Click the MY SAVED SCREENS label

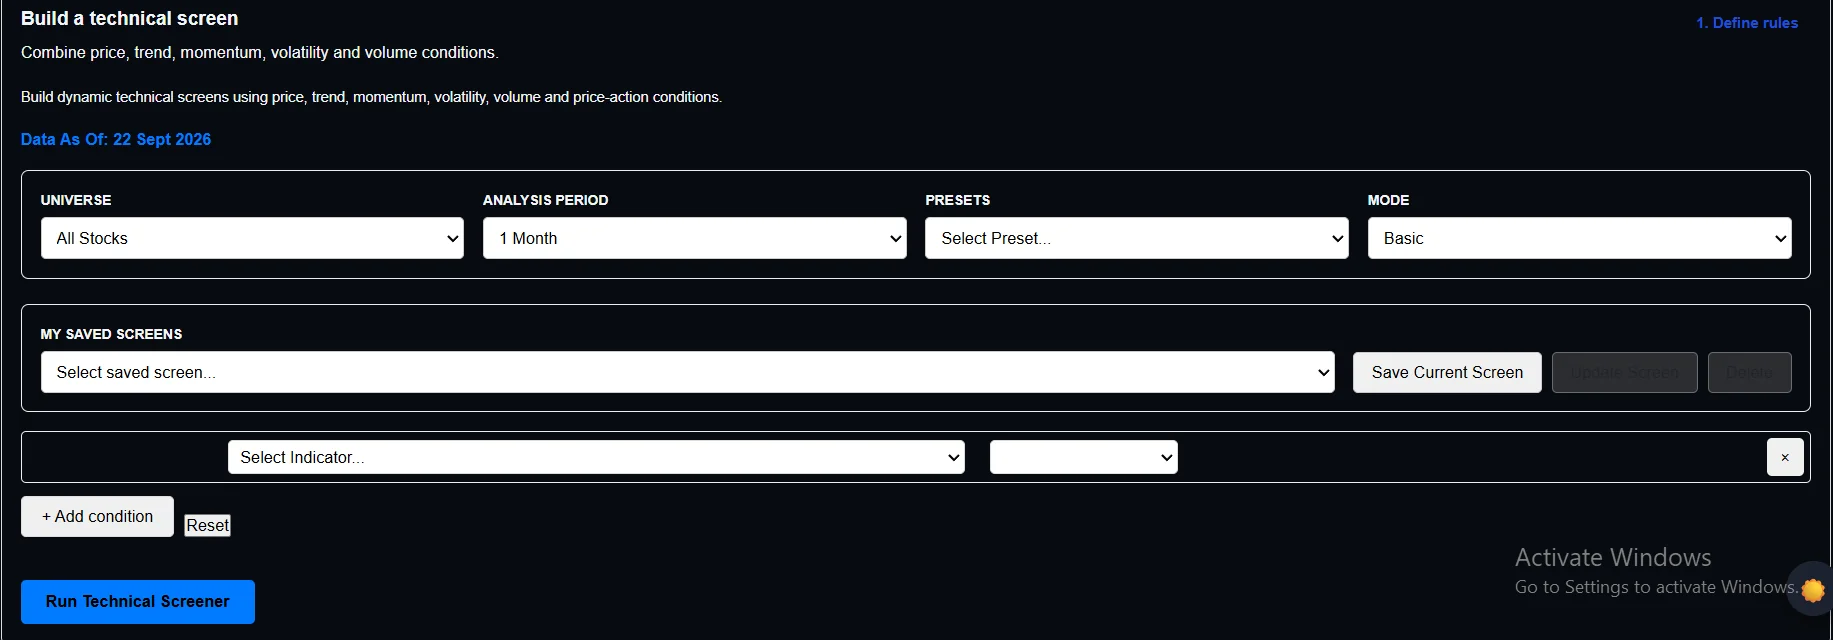point(111,334)
